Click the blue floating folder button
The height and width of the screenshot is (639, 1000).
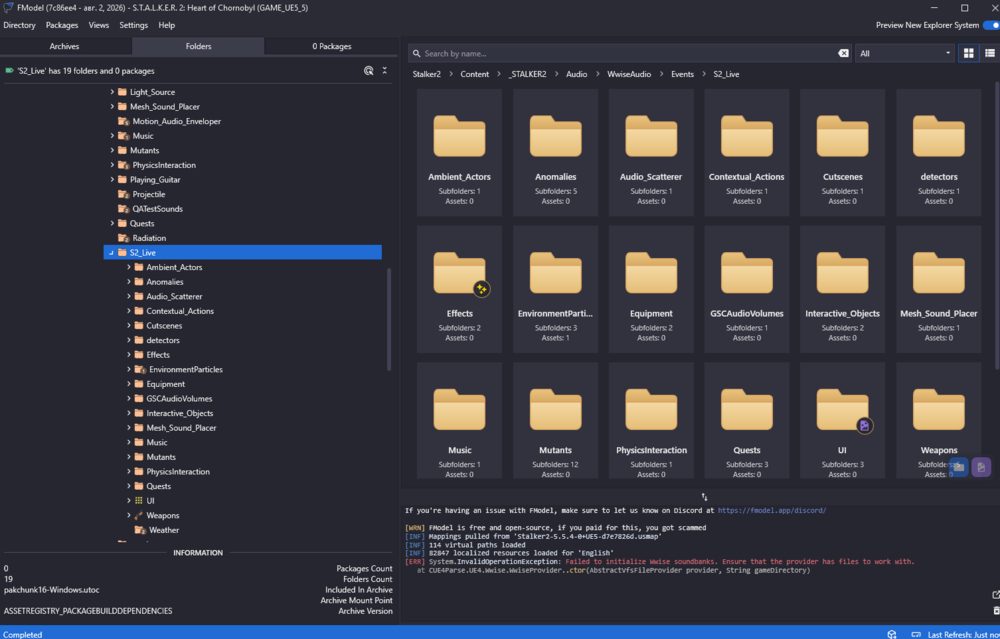click(x=959, y=467)
